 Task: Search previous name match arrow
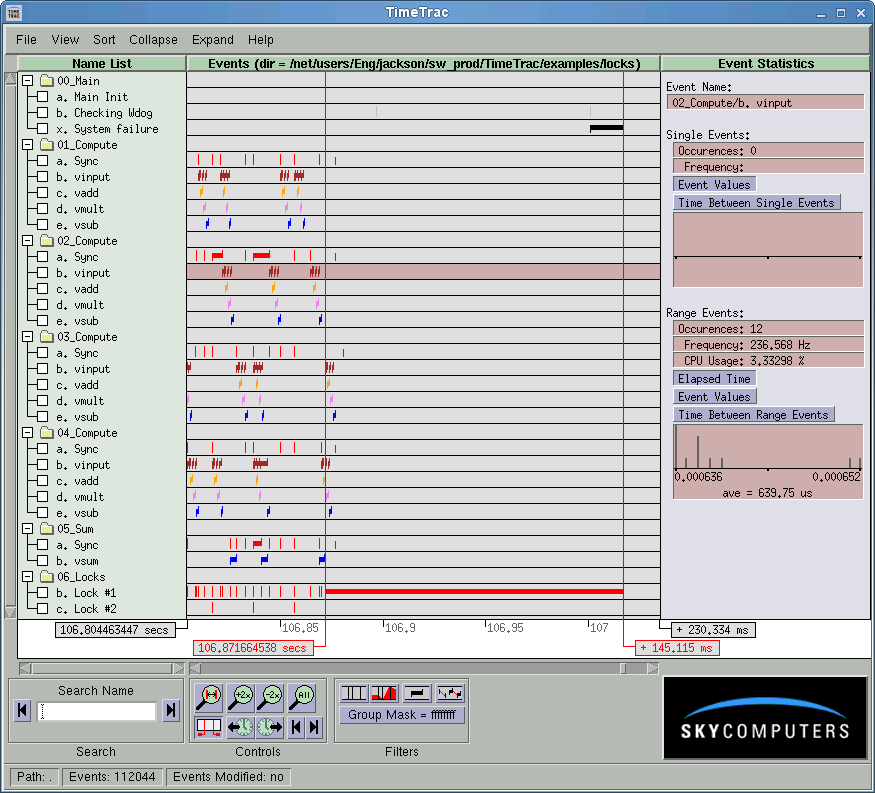click(22, 710)
